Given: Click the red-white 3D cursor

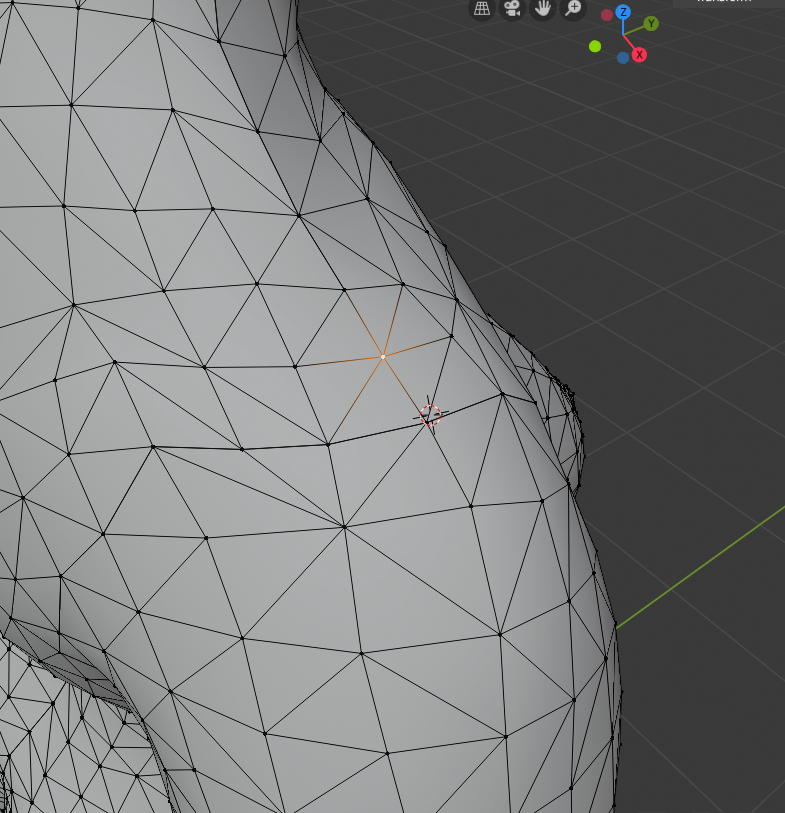Looking at the screenshot, I should [430, 415].
